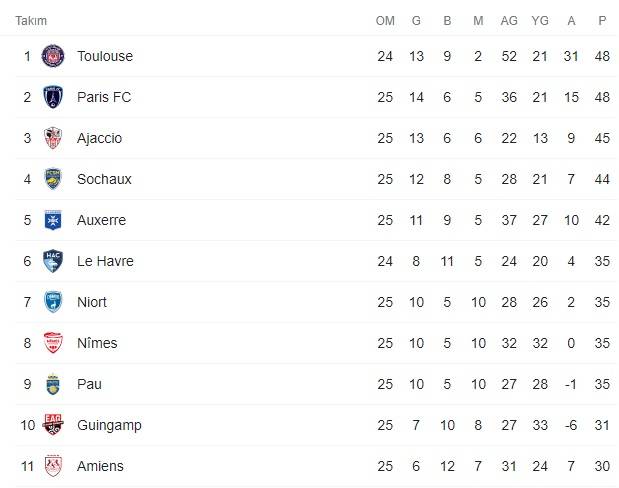
Task: Click the Sochaux club badge
Action: pyautogui.click(x=53, y=179)
